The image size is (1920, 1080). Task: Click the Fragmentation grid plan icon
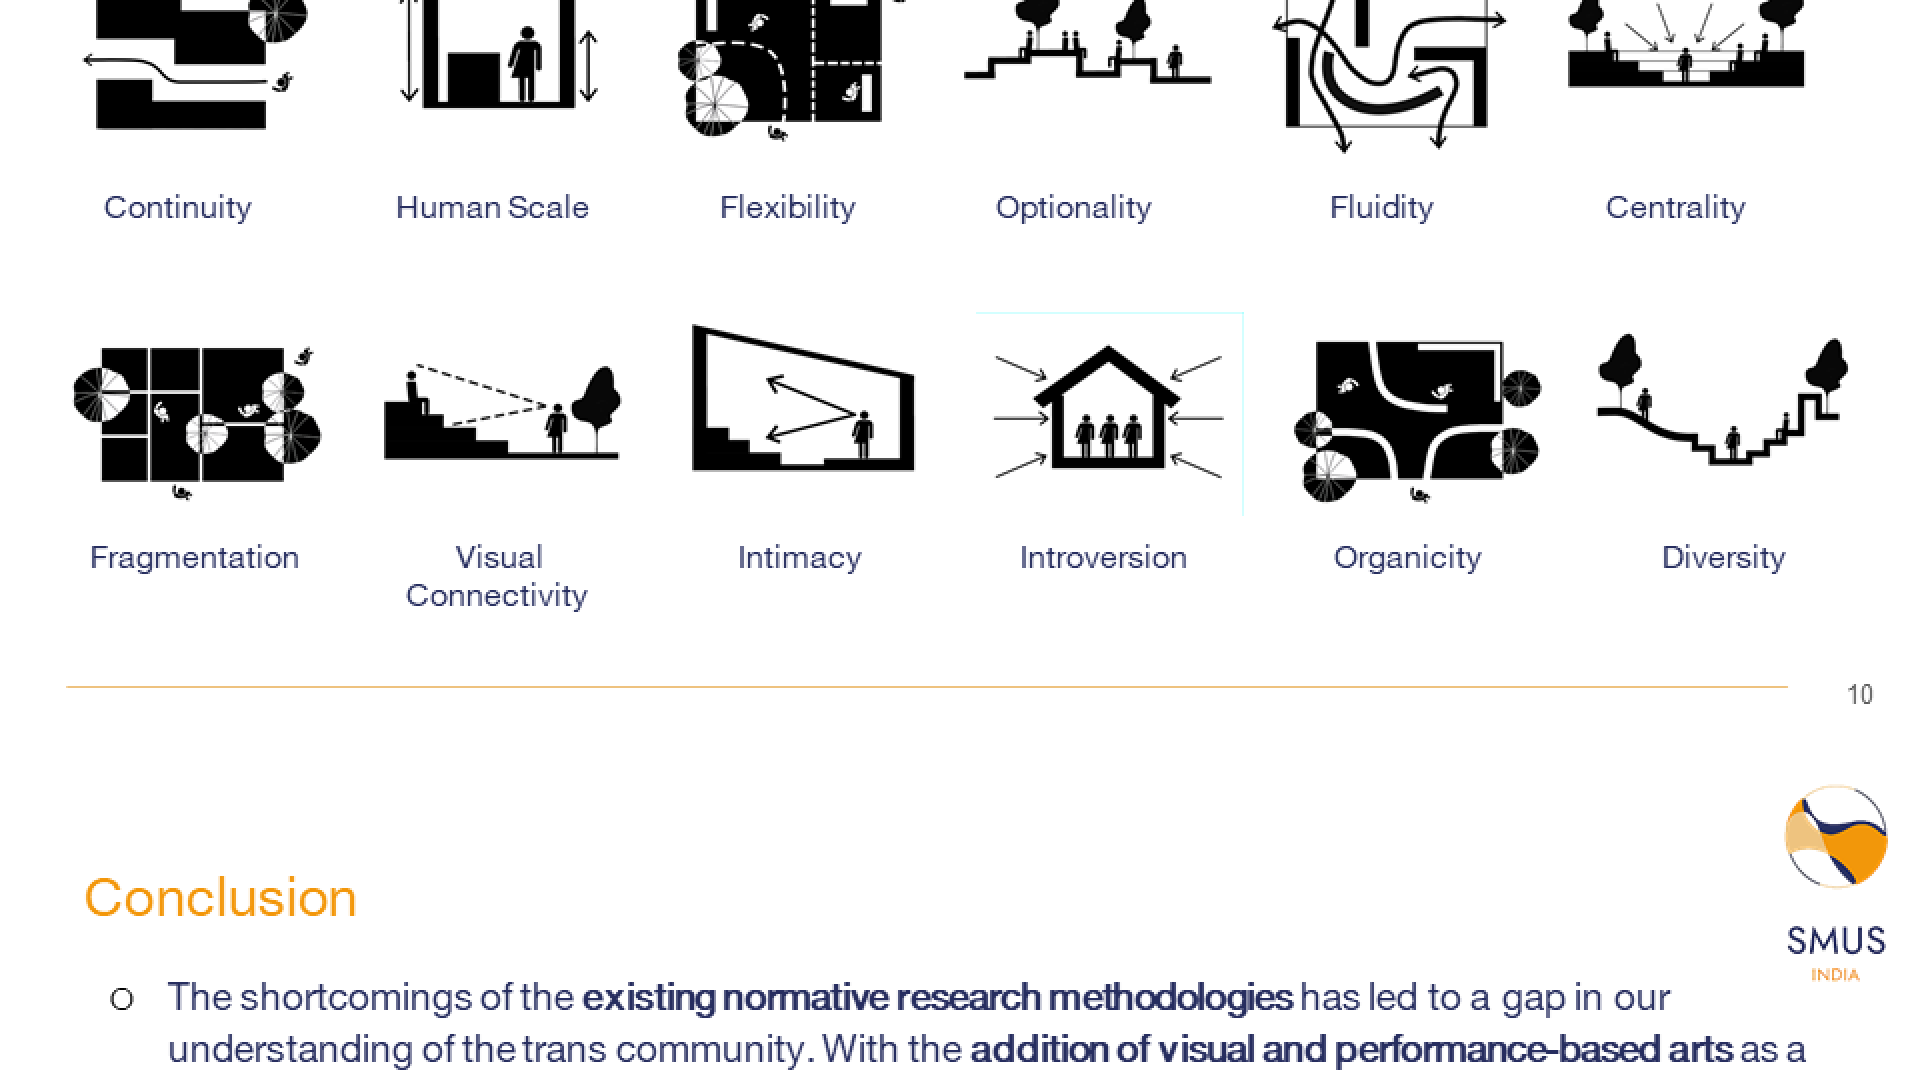197,415
